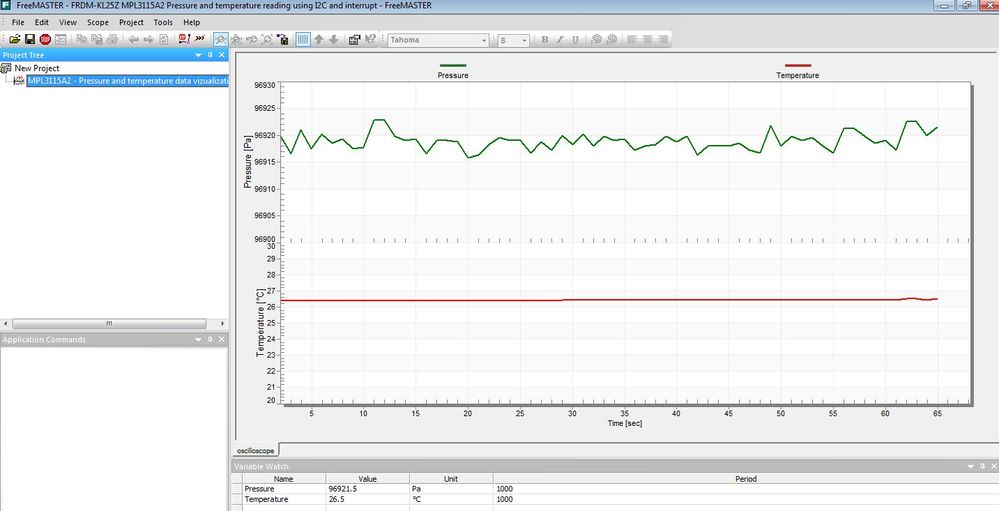The height and width of the screenshot is (511, 999).
Task: Close the Project Tree panel
Action: [x=222, y=55]
